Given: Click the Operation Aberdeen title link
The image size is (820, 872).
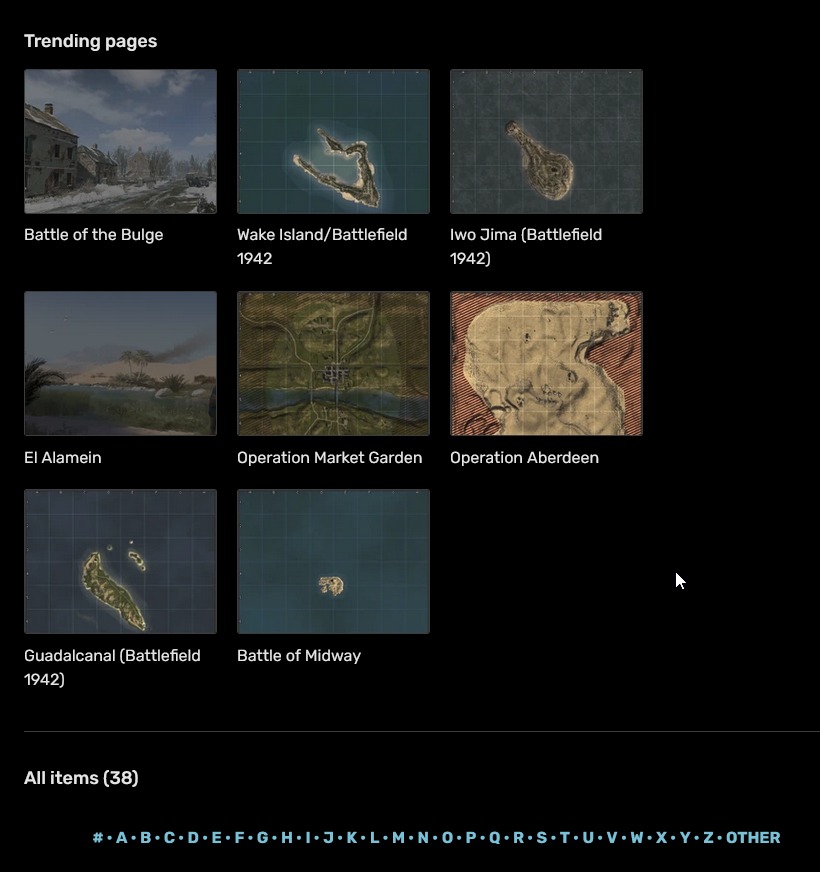Looking at the screenshot, I should pos(525,458).
